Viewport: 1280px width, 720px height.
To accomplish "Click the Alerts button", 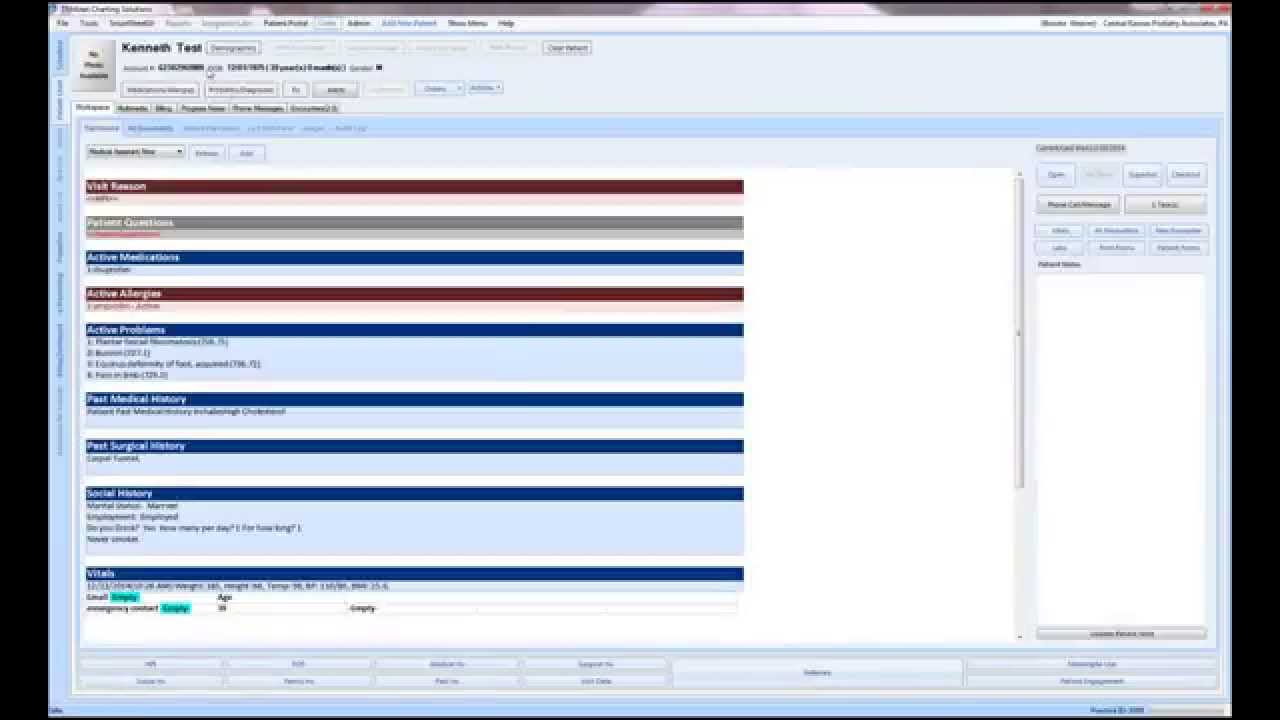I will [336, 89].
